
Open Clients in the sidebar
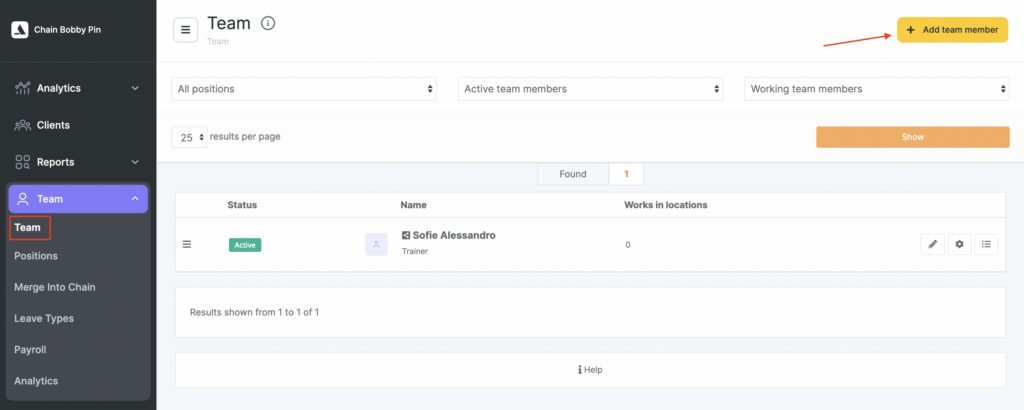(x=53, y=125)
